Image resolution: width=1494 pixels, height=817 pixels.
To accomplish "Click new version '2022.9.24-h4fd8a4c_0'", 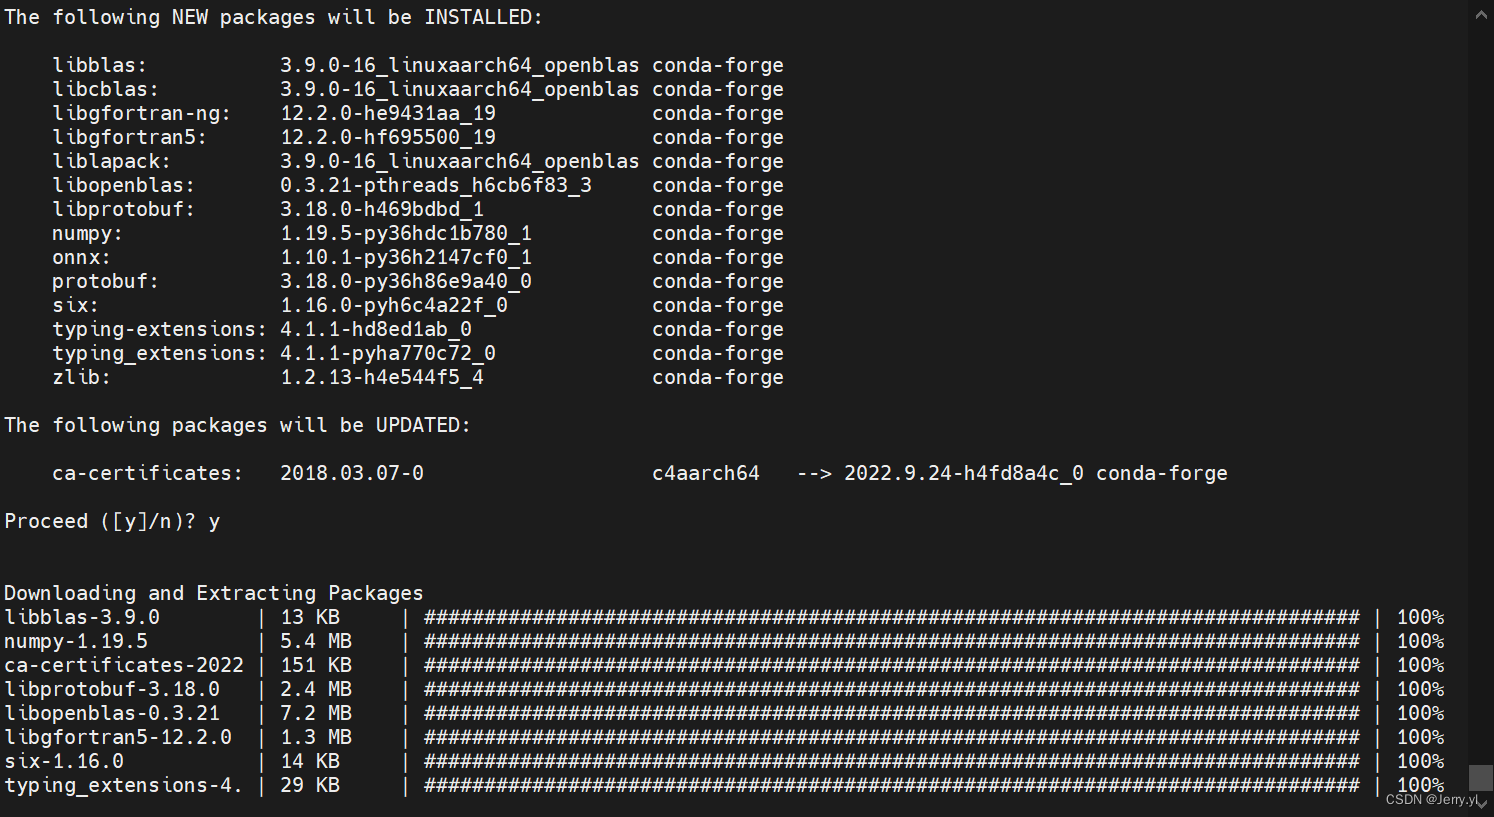I will 964,474.
